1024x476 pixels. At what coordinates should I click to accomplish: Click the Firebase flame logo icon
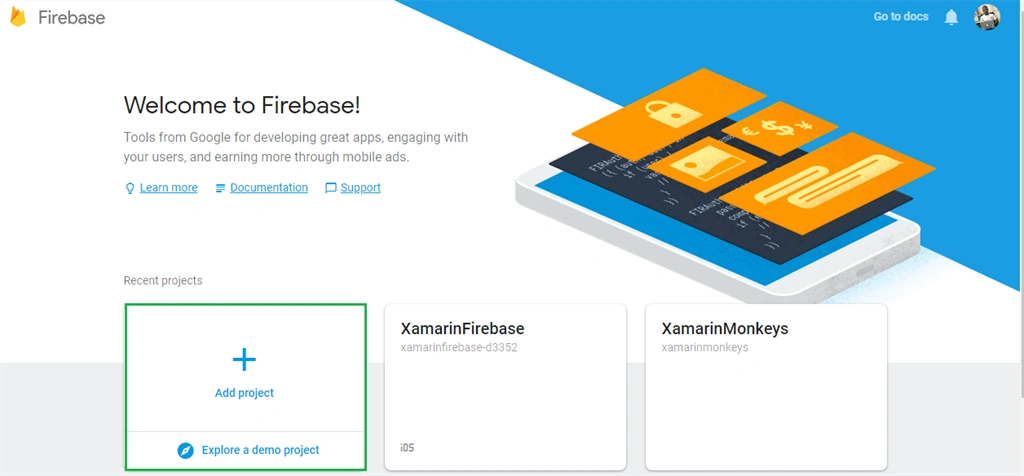[18, 17]
